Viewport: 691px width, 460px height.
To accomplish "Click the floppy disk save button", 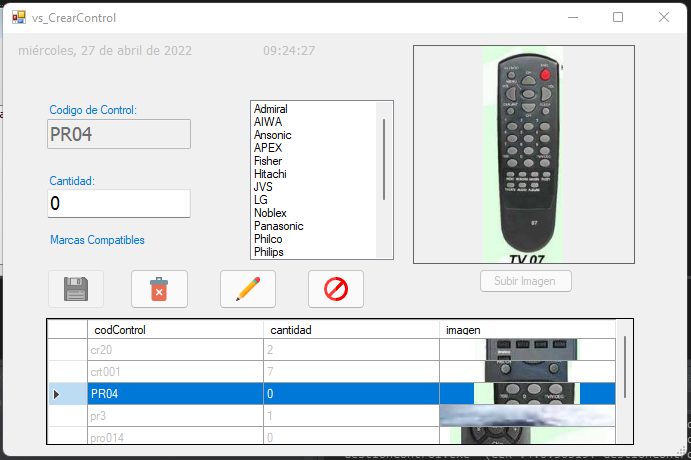I will [76, 289].
